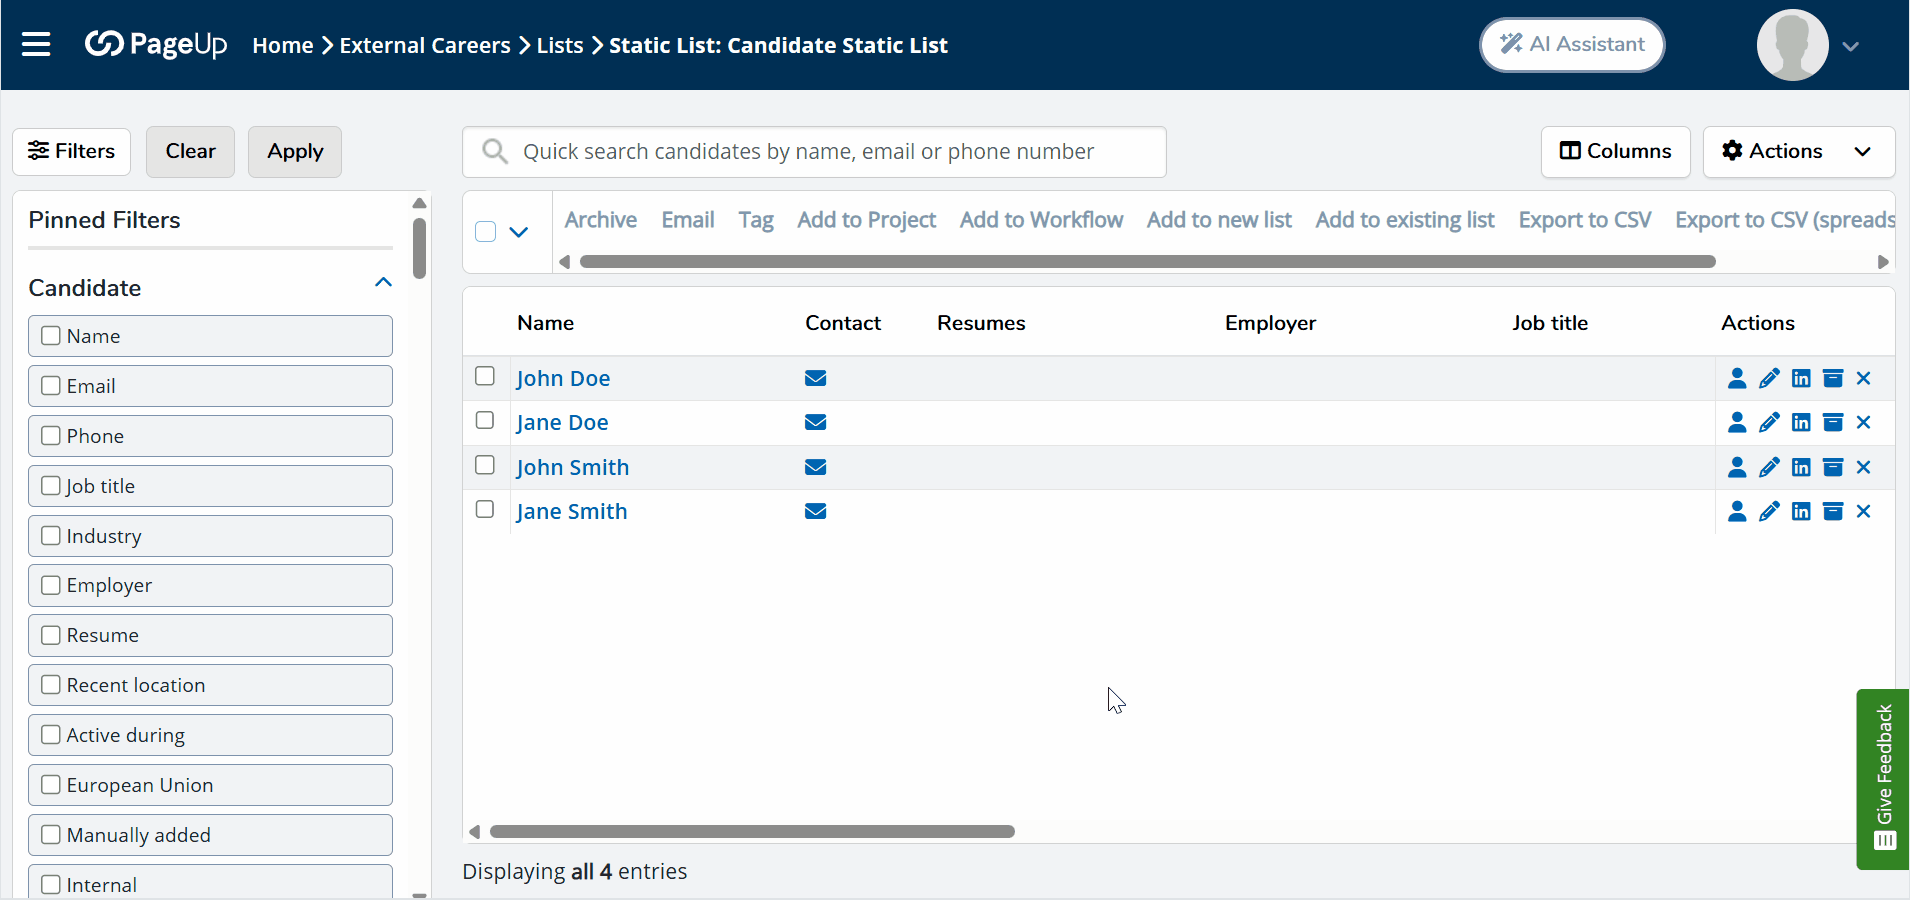Remove John Doe from list with X icon
Image resolution: width=1910 pixels, height=900 pixels.
pyautogui.click(x=1863, y=378)
